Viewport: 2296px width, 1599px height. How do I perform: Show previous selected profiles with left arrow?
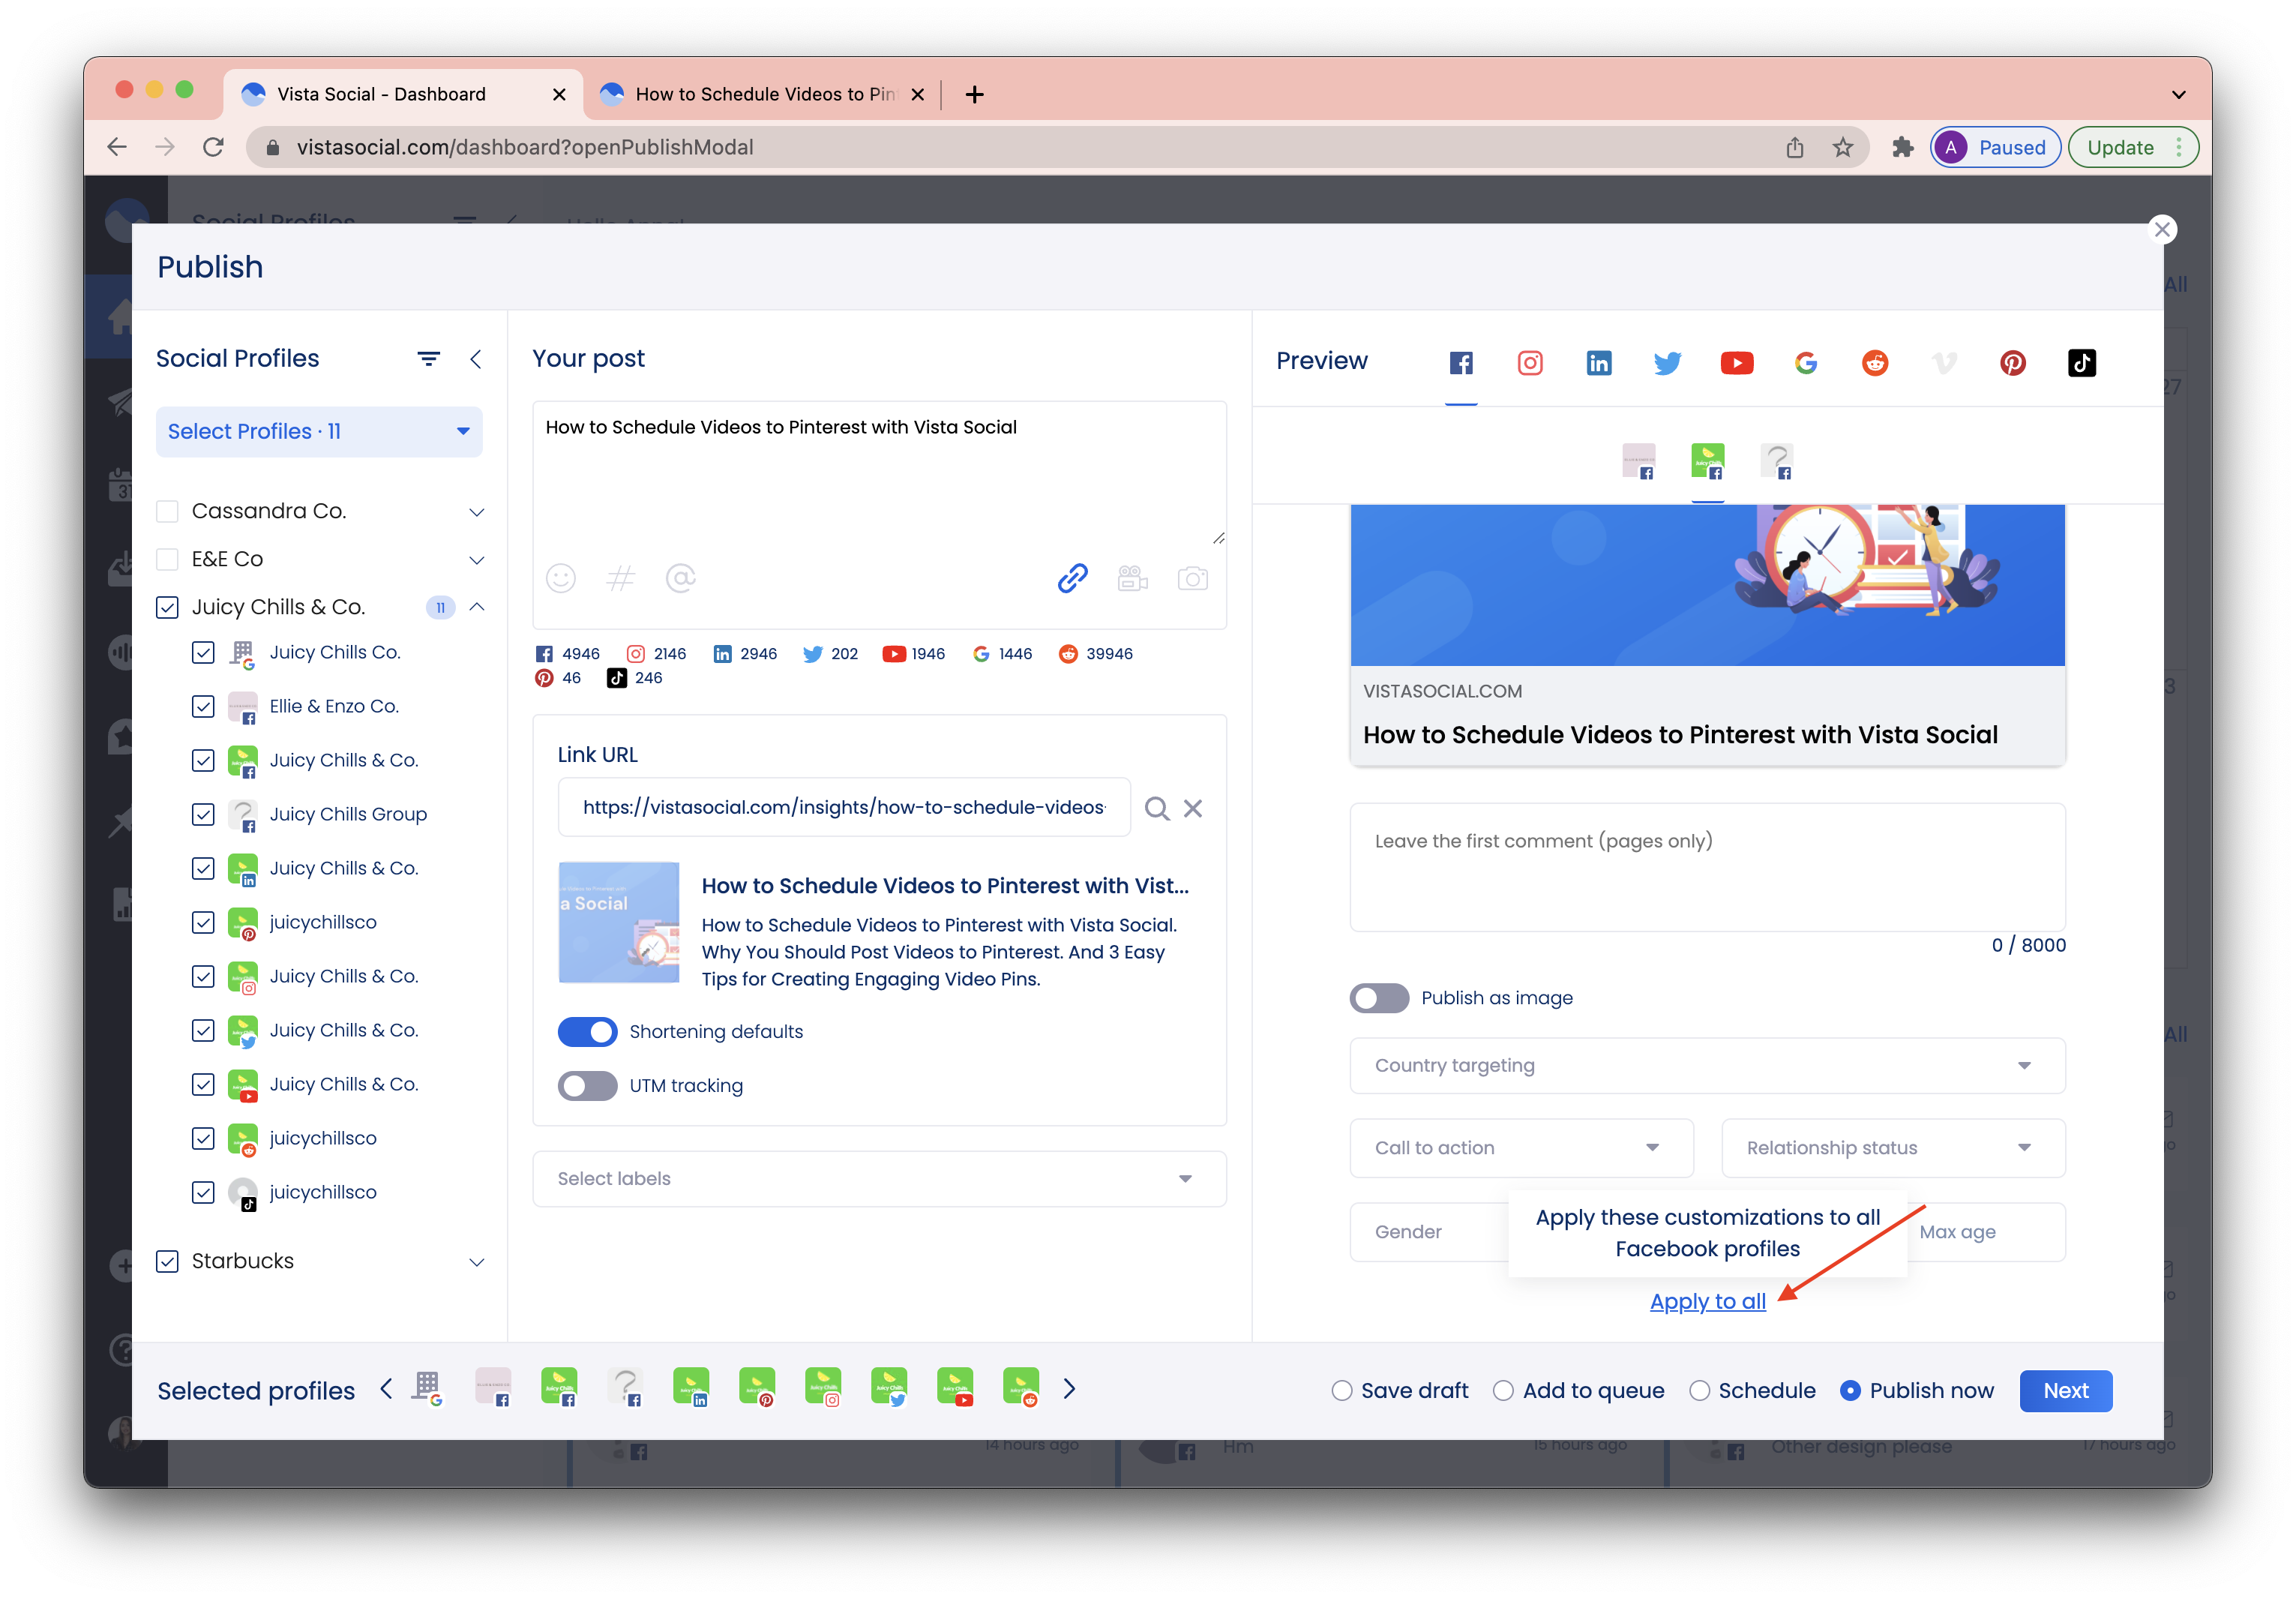tap(386, 1389)
